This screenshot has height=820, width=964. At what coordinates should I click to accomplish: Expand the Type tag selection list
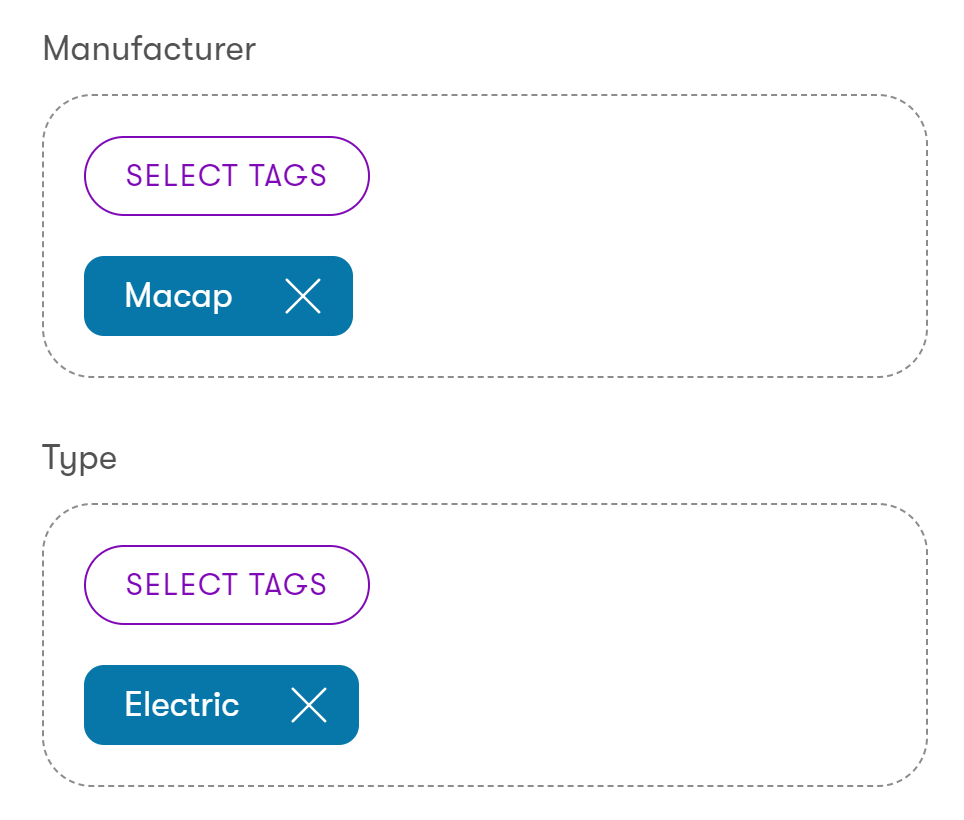click(x=227, y=585)
